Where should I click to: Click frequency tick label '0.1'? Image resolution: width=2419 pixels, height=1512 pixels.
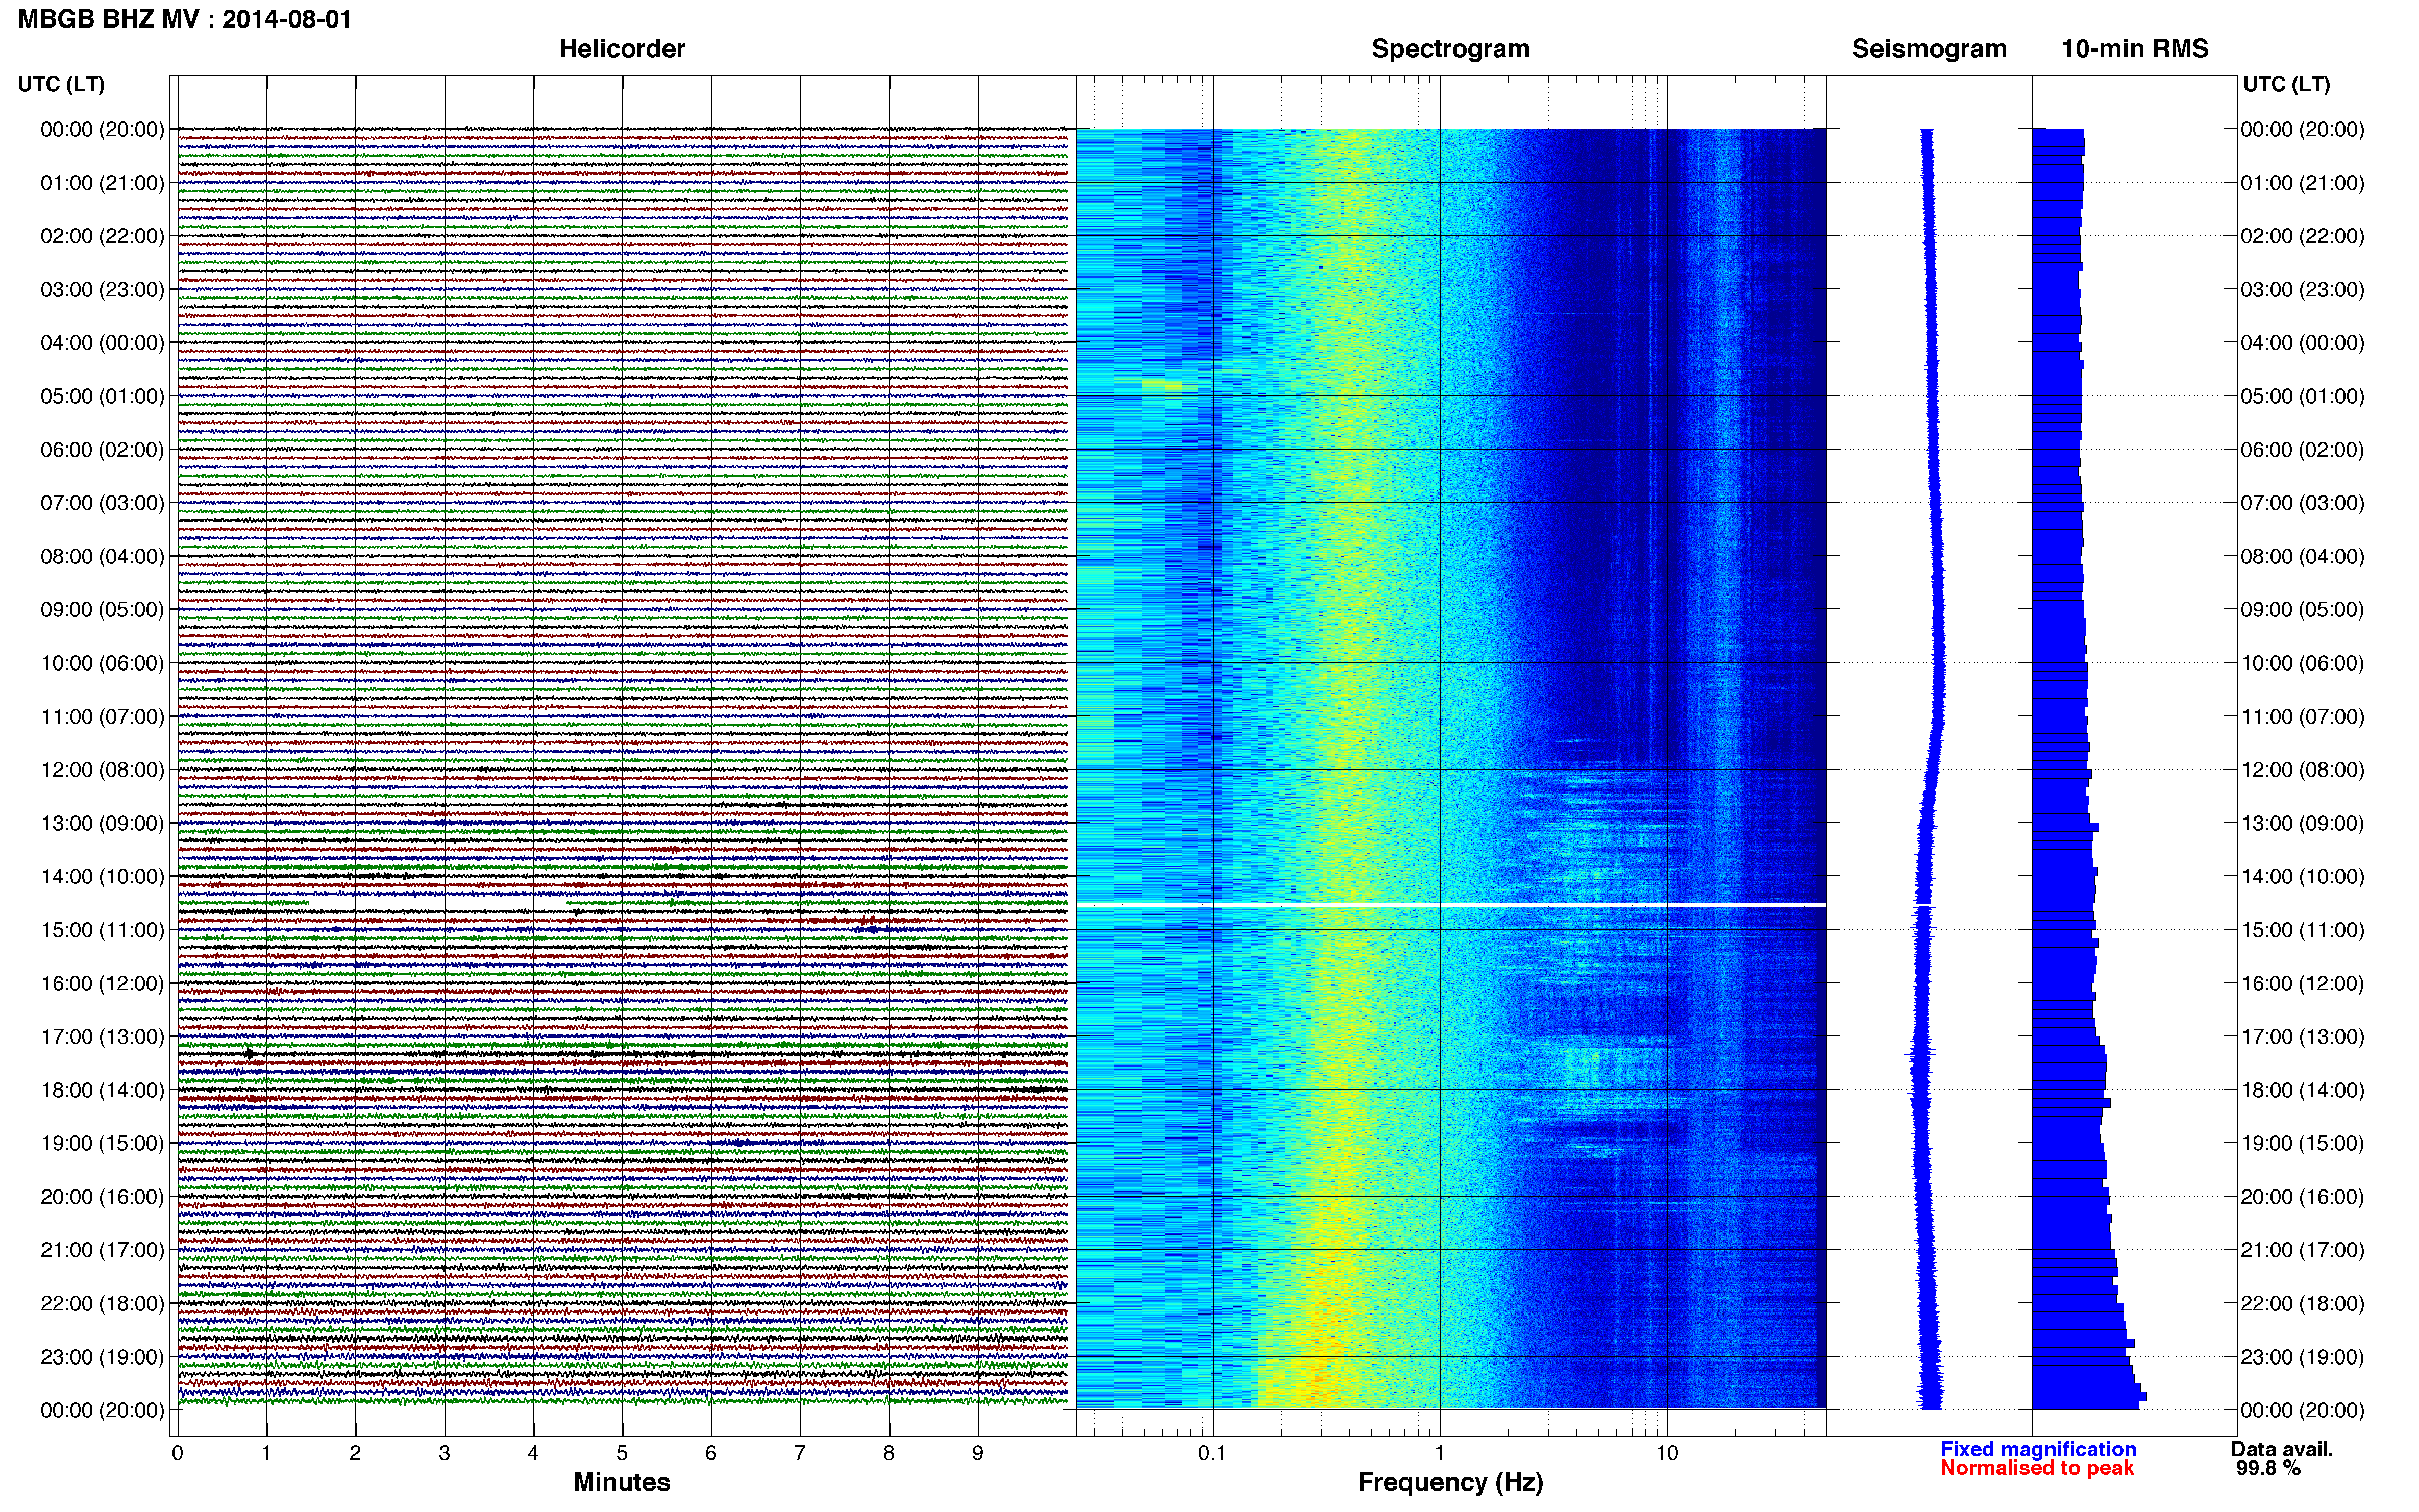1212,1453
